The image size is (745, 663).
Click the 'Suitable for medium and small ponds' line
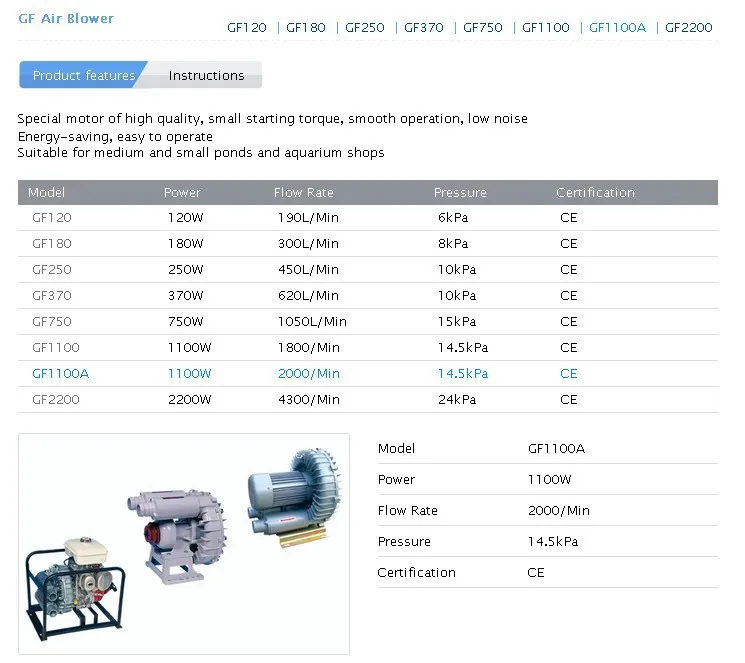(x=201, y=153)
